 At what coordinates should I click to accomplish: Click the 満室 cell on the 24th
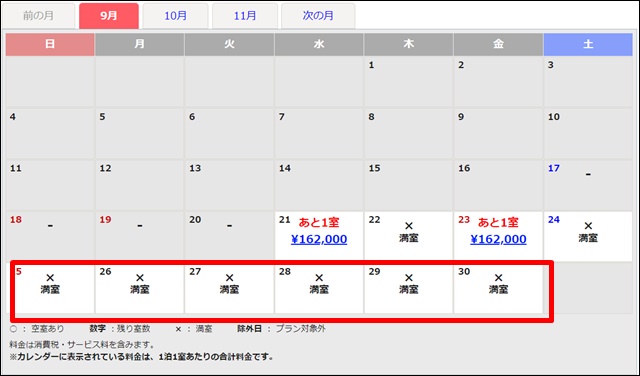point(588,236)
